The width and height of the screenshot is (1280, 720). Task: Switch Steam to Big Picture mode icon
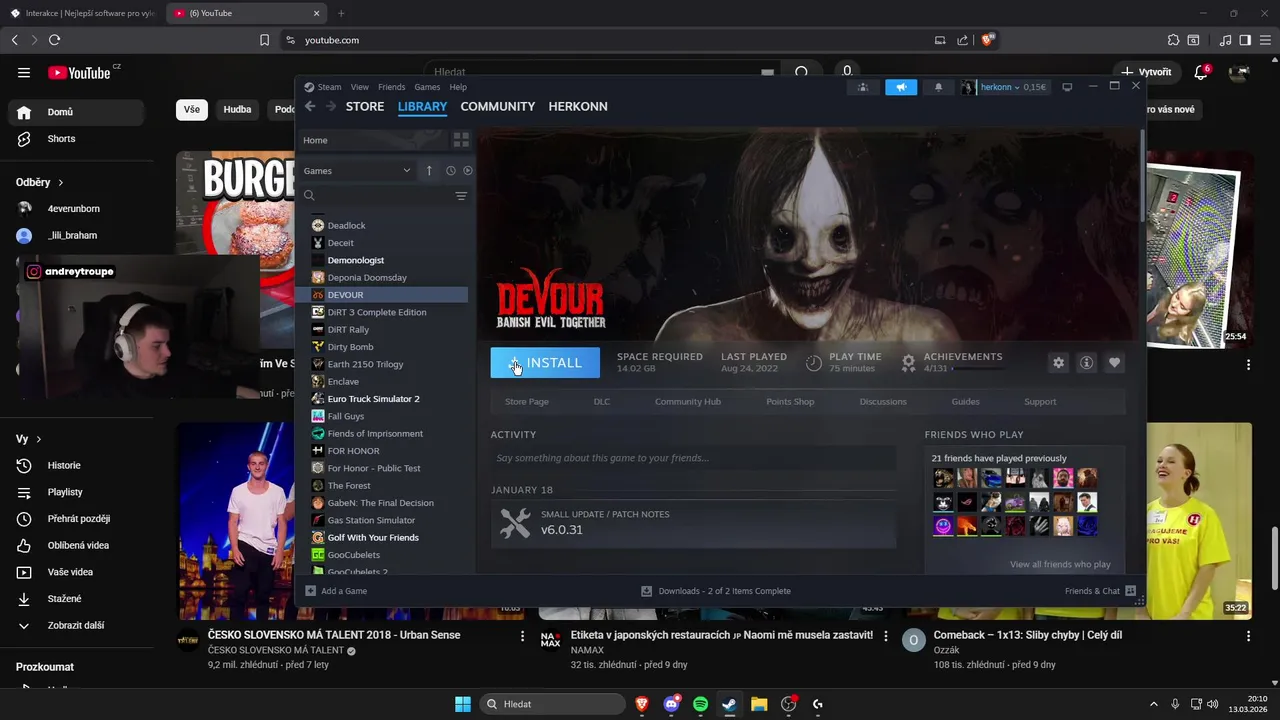click(1067, 87)
